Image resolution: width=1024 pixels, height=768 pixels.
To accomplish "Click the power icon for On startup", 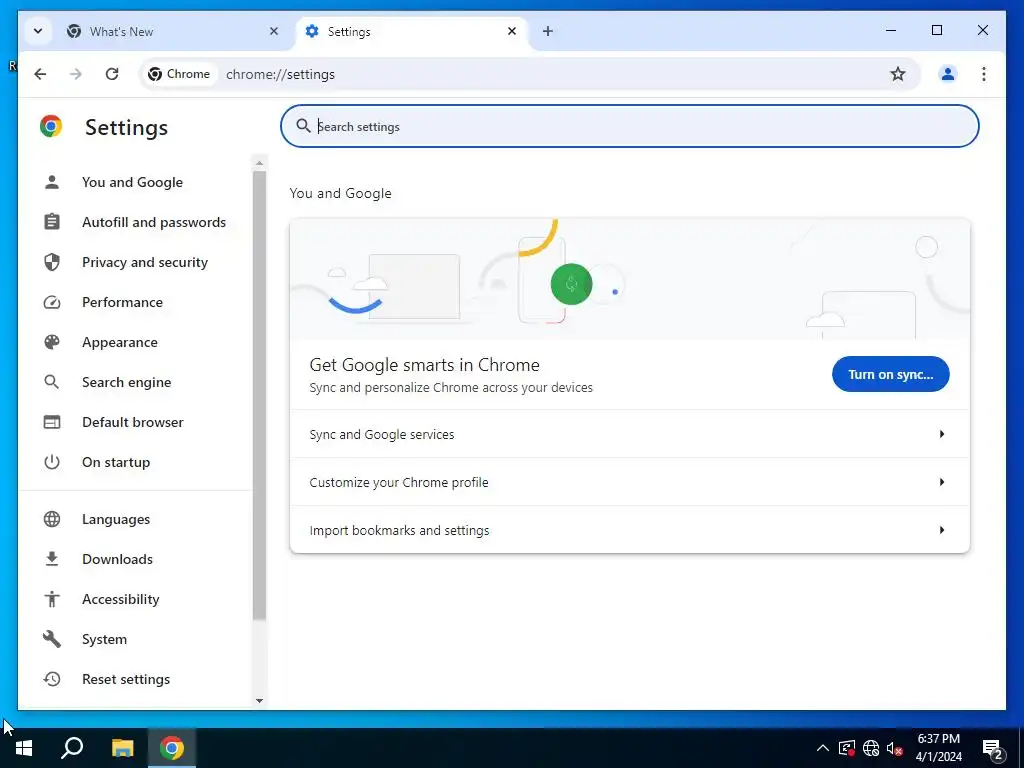I will [x=52, y=462].
